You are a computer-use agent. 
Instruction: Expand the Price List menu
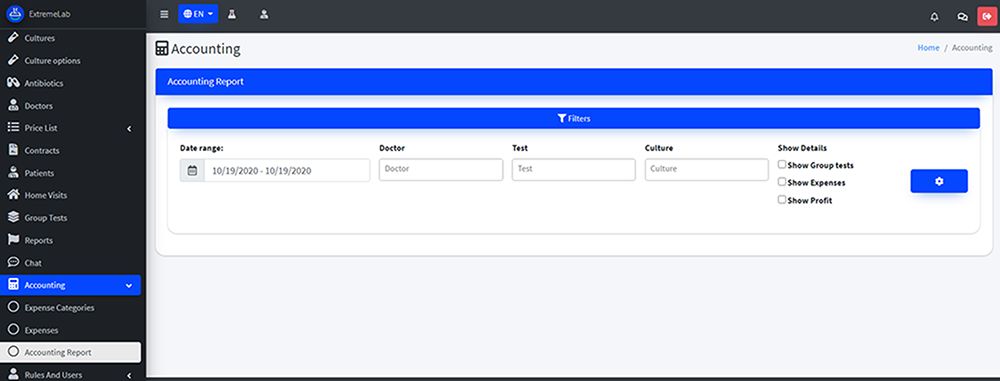coord(70,128)
